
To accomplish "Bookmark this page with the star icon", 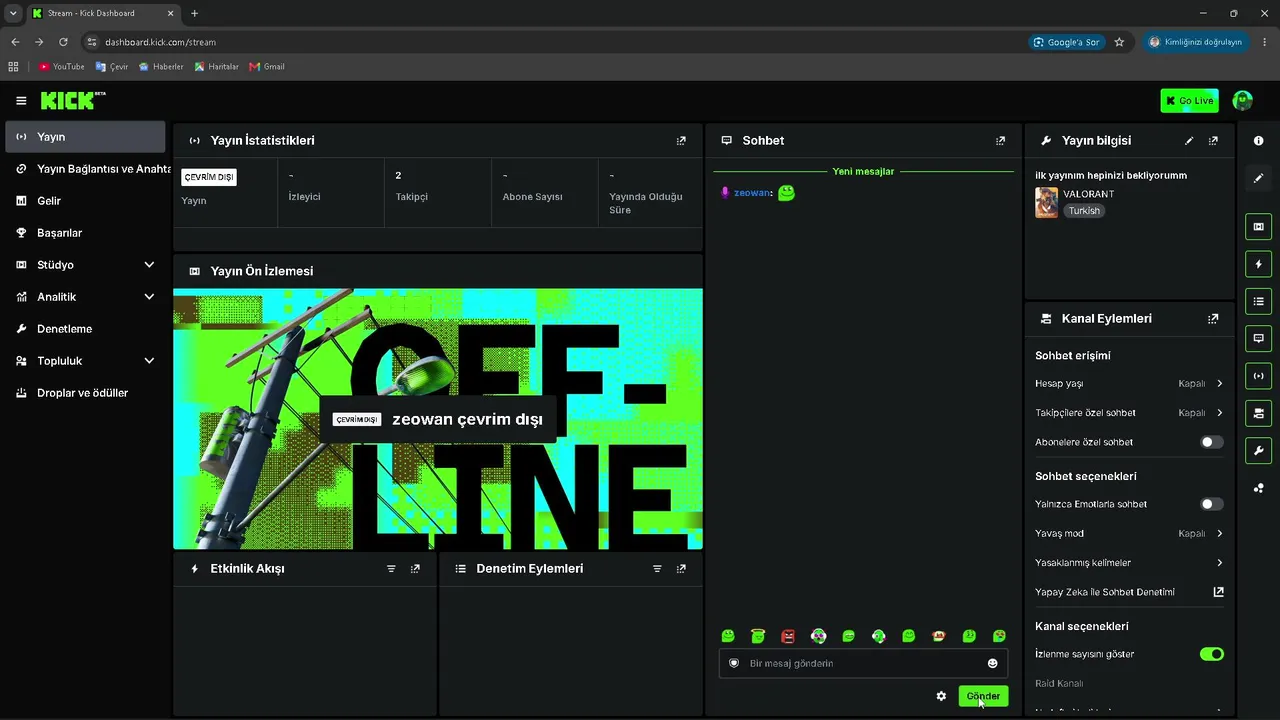I will pyautogui.click(x=1119, y=42).
